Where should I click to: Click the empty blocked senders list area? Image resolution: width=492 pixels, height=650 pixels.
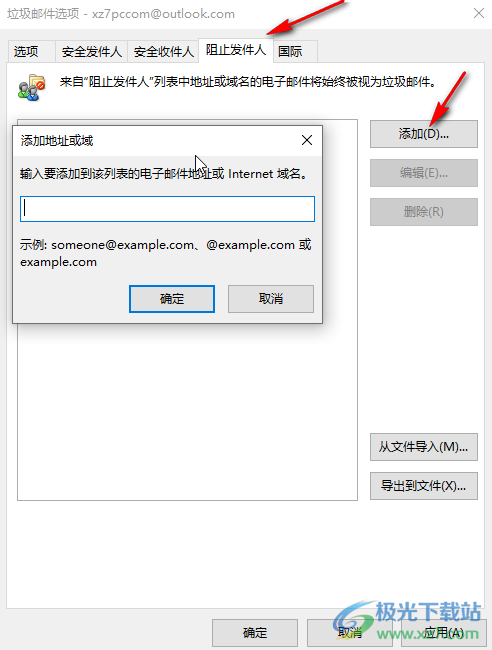click(187, 410)
